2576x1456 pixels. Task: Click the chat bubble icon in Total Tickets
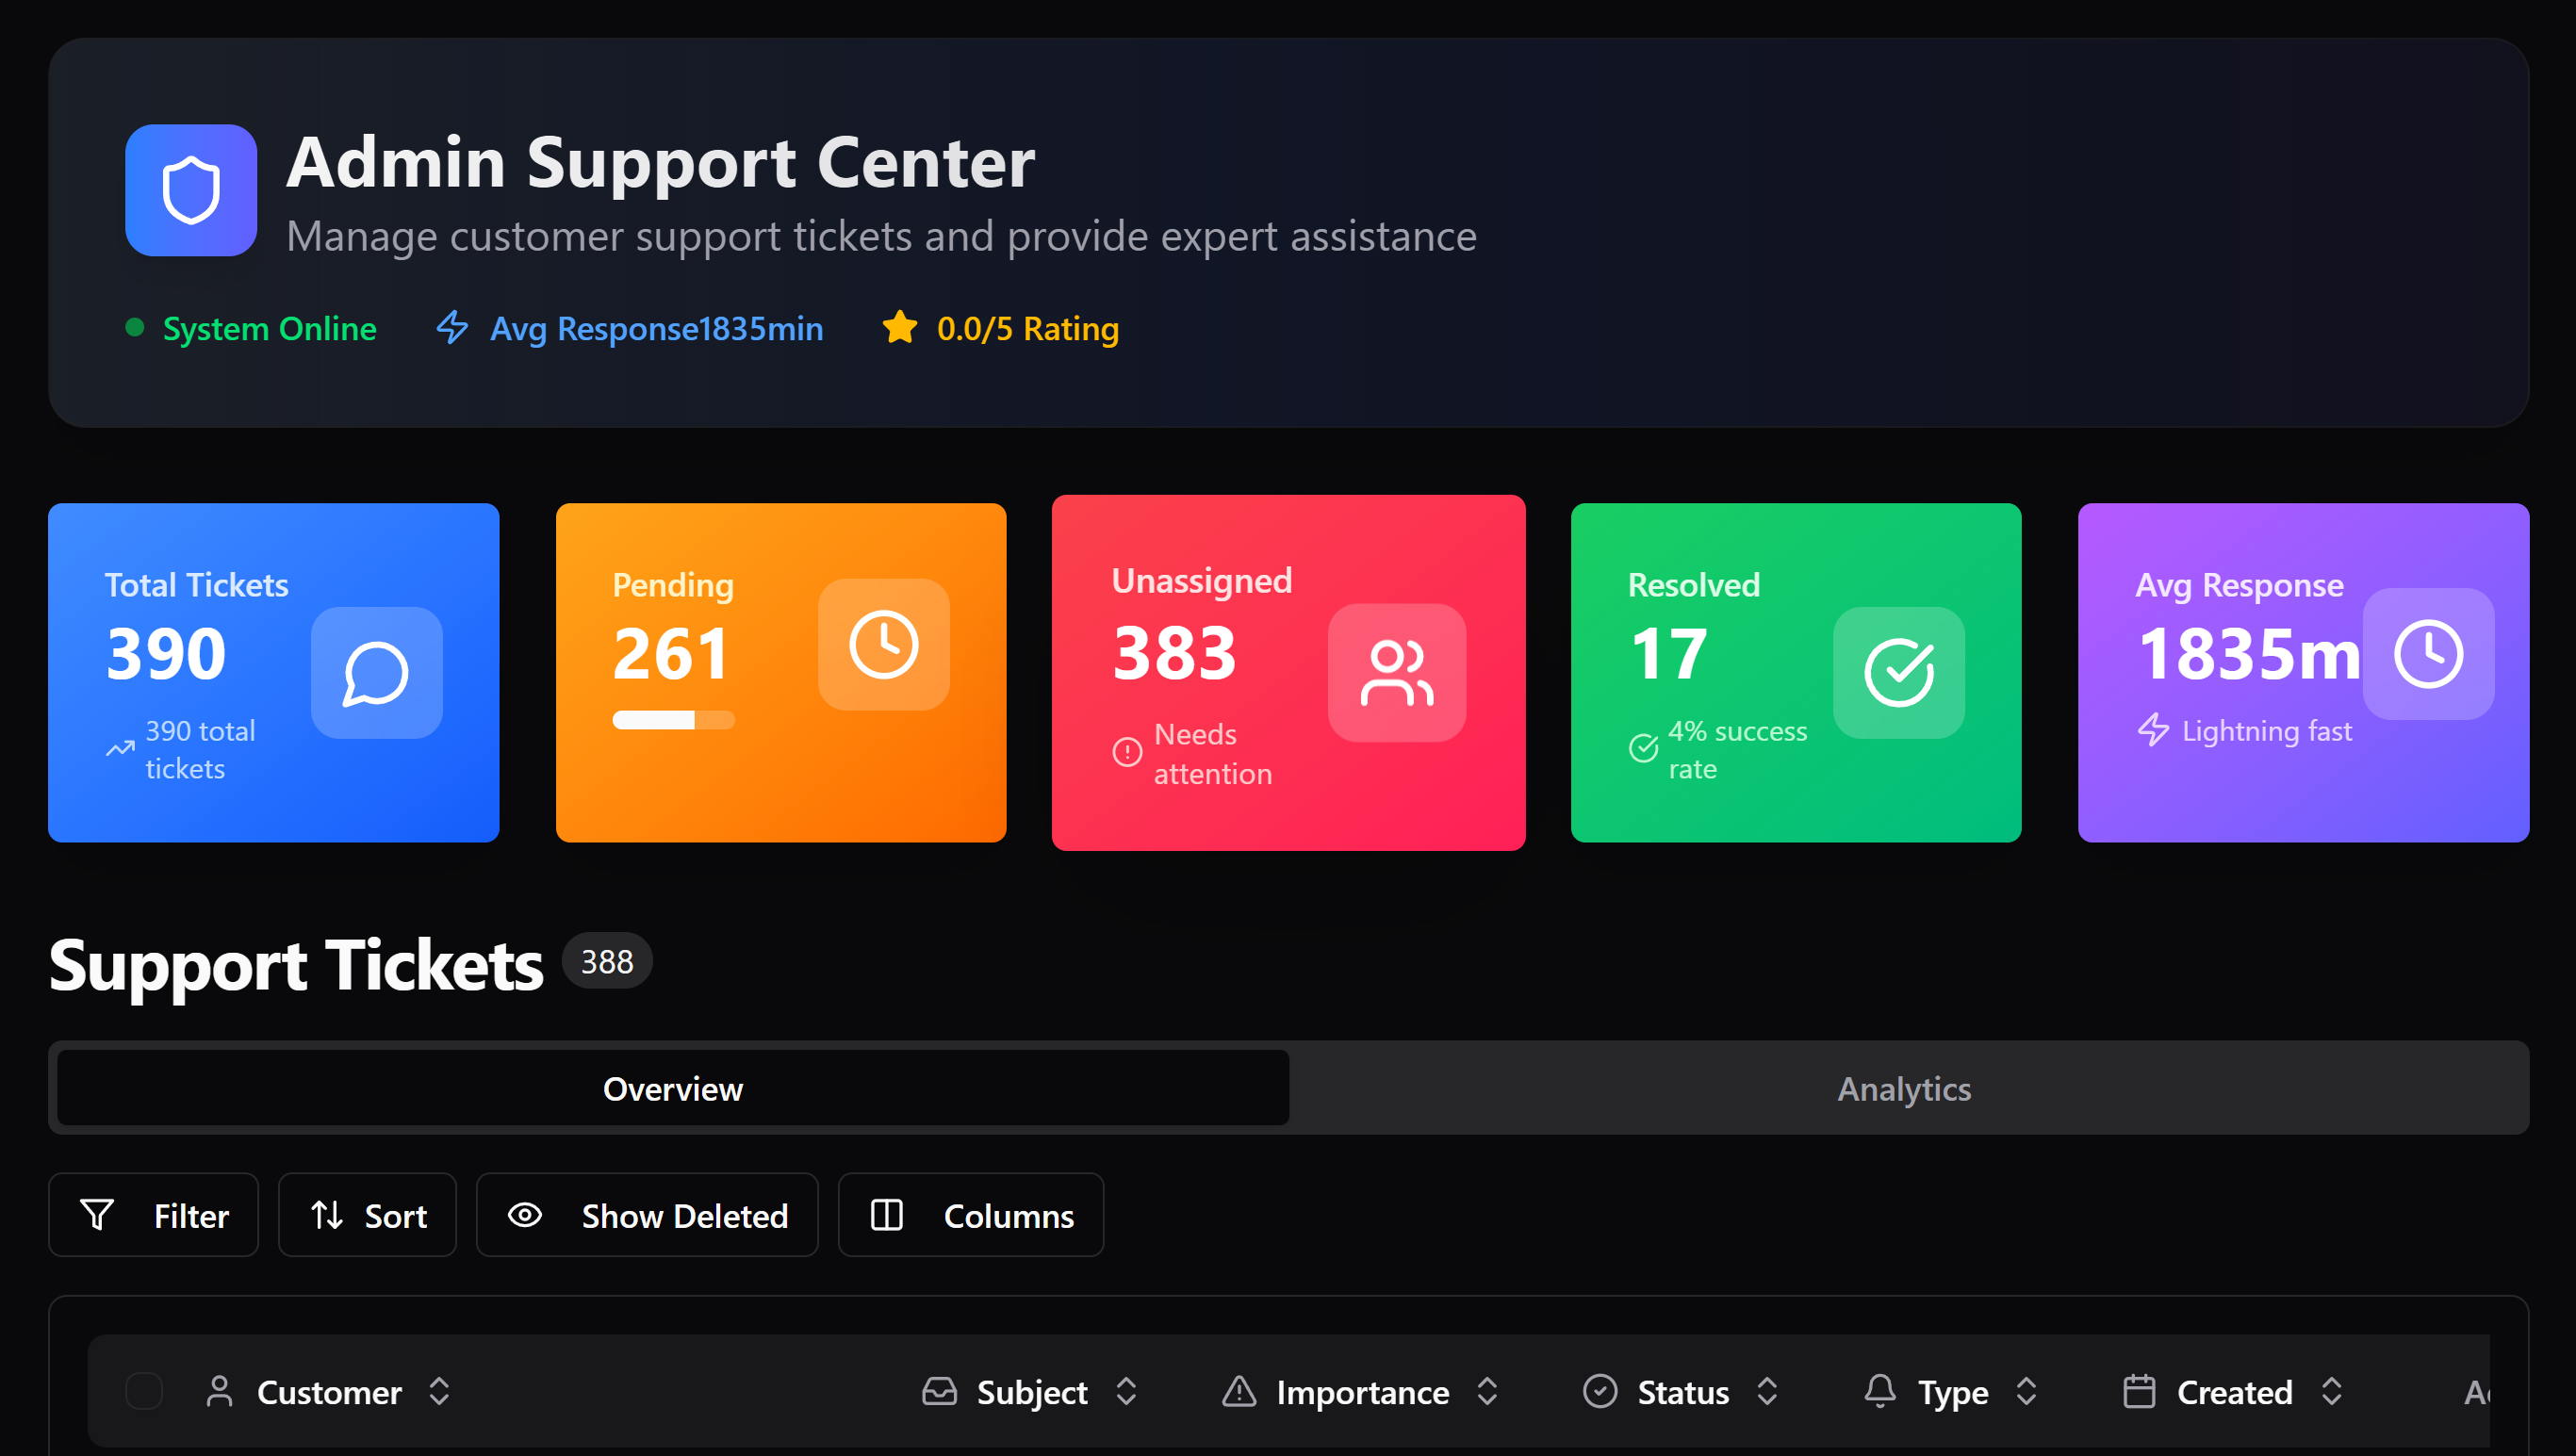pyautogui.click(x=376, y=673)
